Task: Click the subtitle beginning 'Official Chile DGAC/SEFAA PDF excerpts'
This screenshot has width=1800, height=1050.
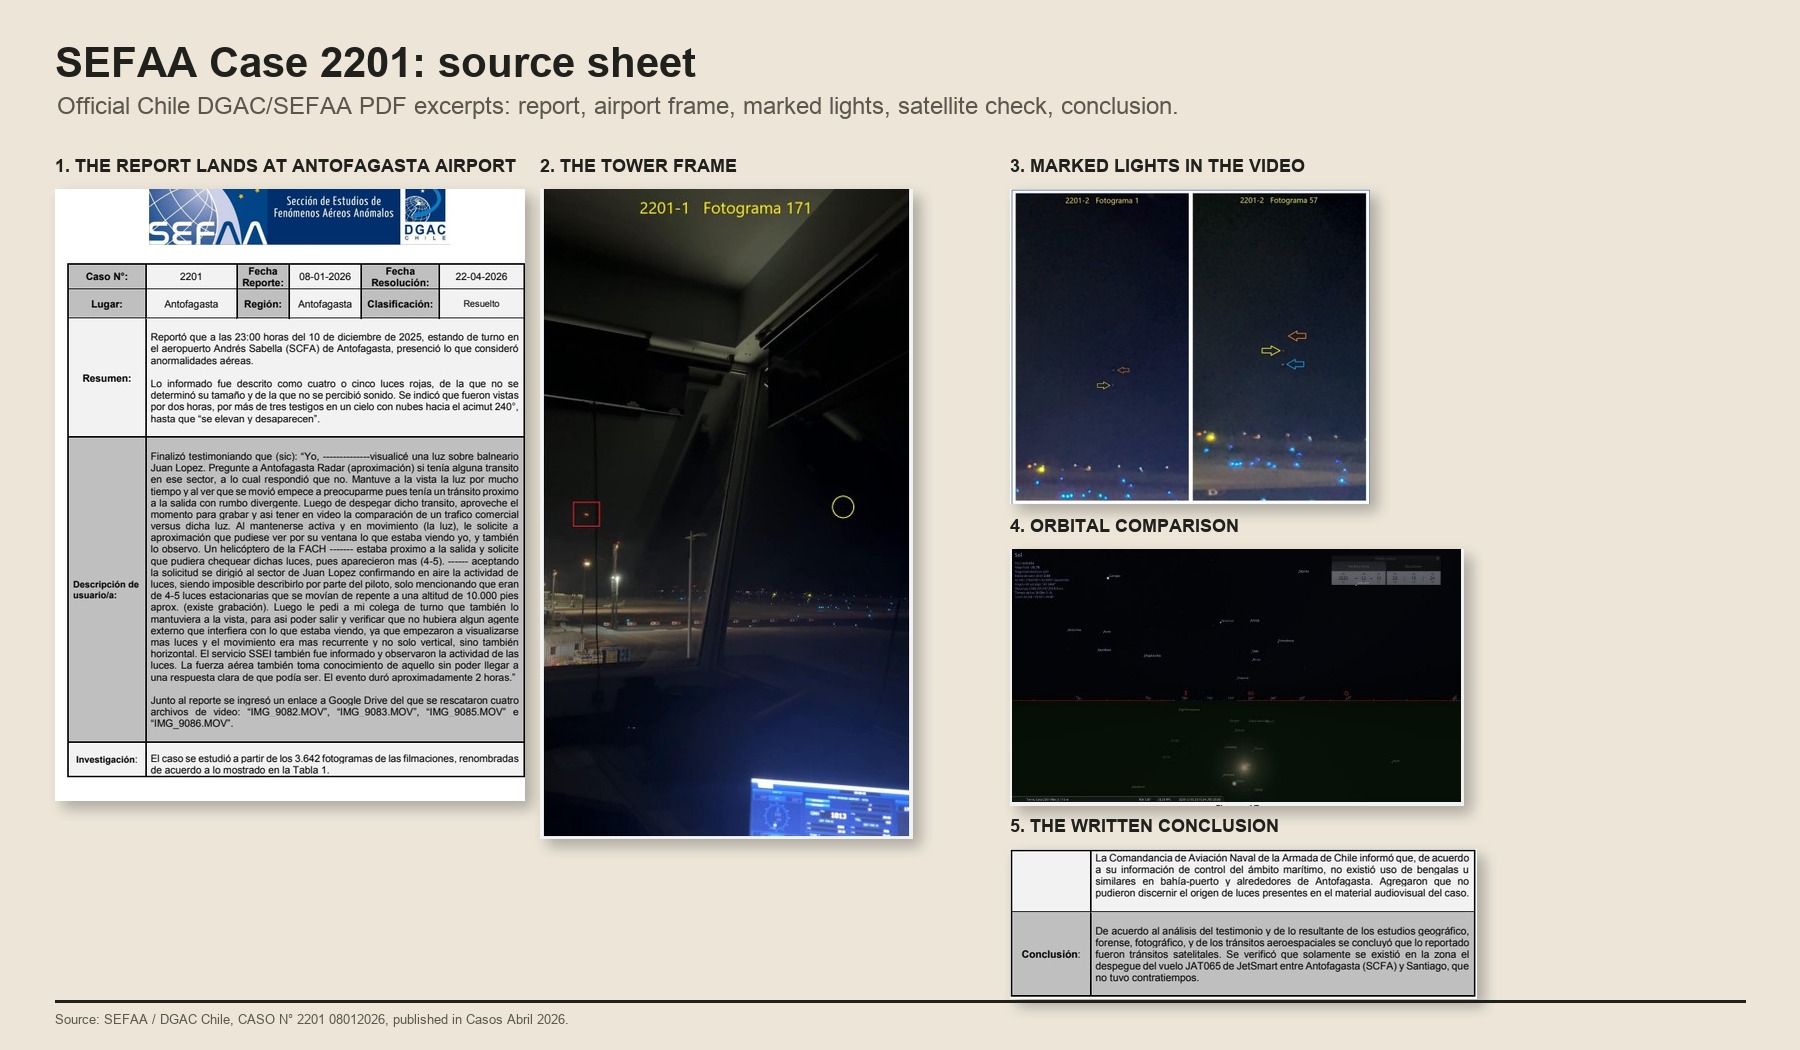Action: [x=617, y=106]
